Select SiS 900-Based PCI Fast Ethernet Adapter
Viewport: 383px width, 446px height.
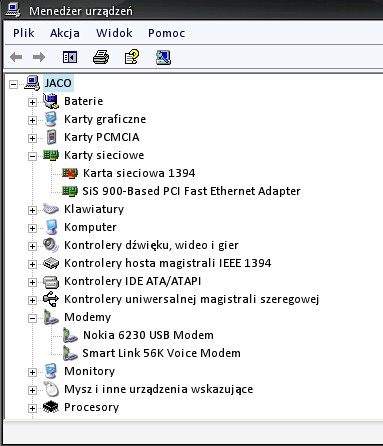pos(191,191)
